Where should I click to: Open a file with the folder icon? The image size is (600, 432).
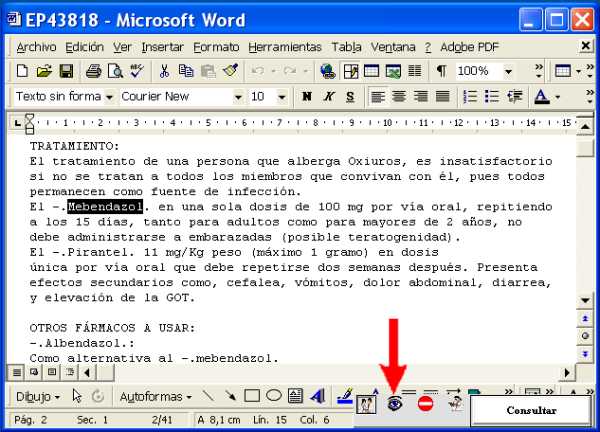click(44, 71)
